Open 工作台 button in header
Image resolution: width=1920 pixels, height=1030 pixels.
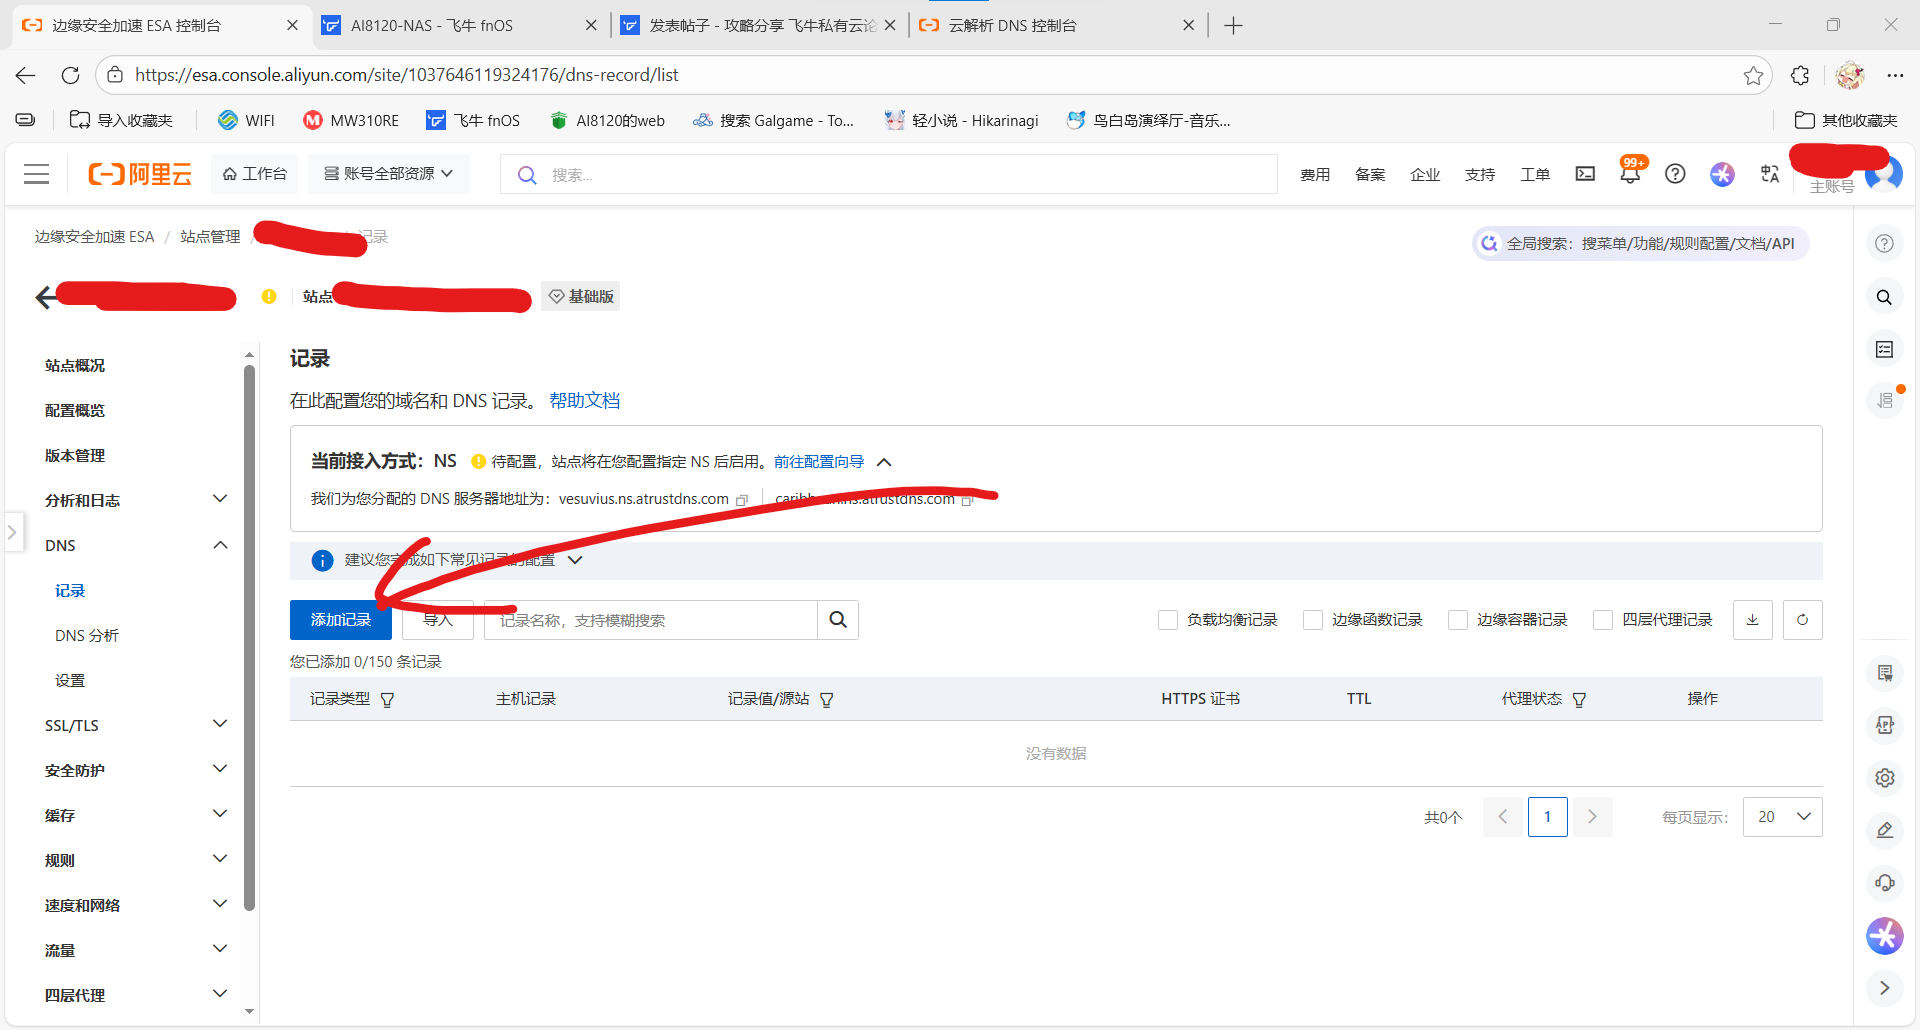(x=255, y=174)
